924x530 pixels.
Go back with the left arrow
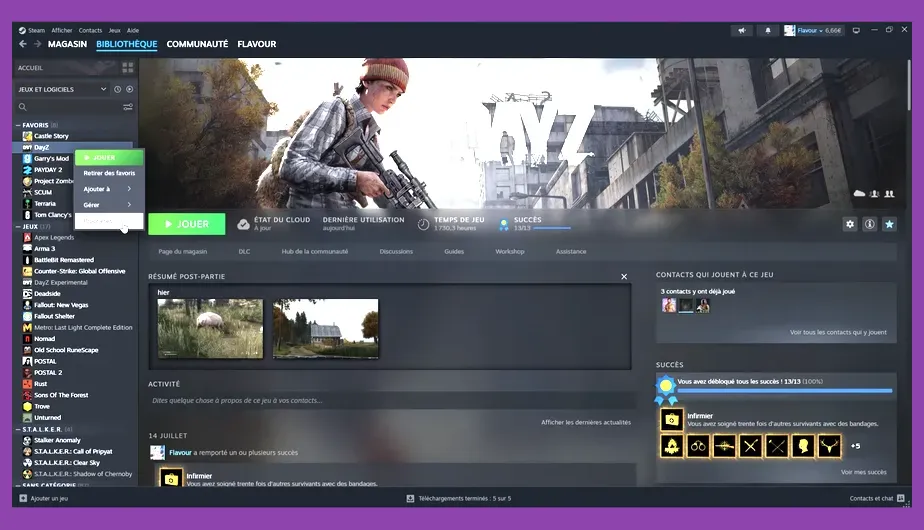[x=22, y=44]
